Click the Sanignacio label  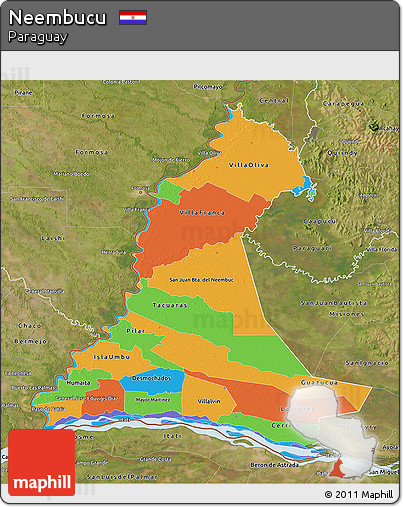pyautogui.click(x=367, y=363)
